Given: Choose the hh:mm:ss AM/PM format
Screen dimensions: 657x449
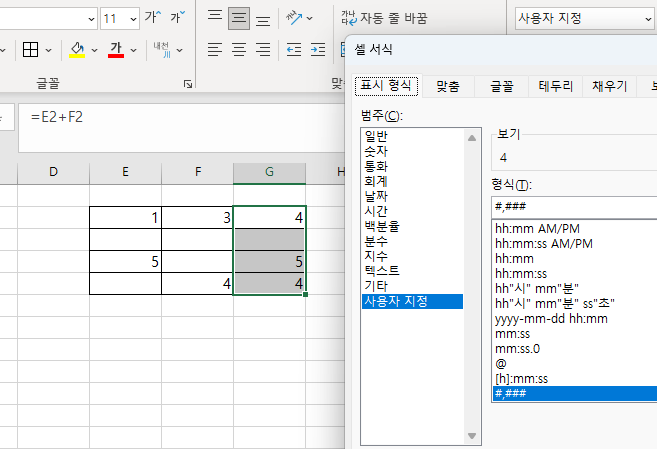Looking at the screenshot, I should point(575,244).
